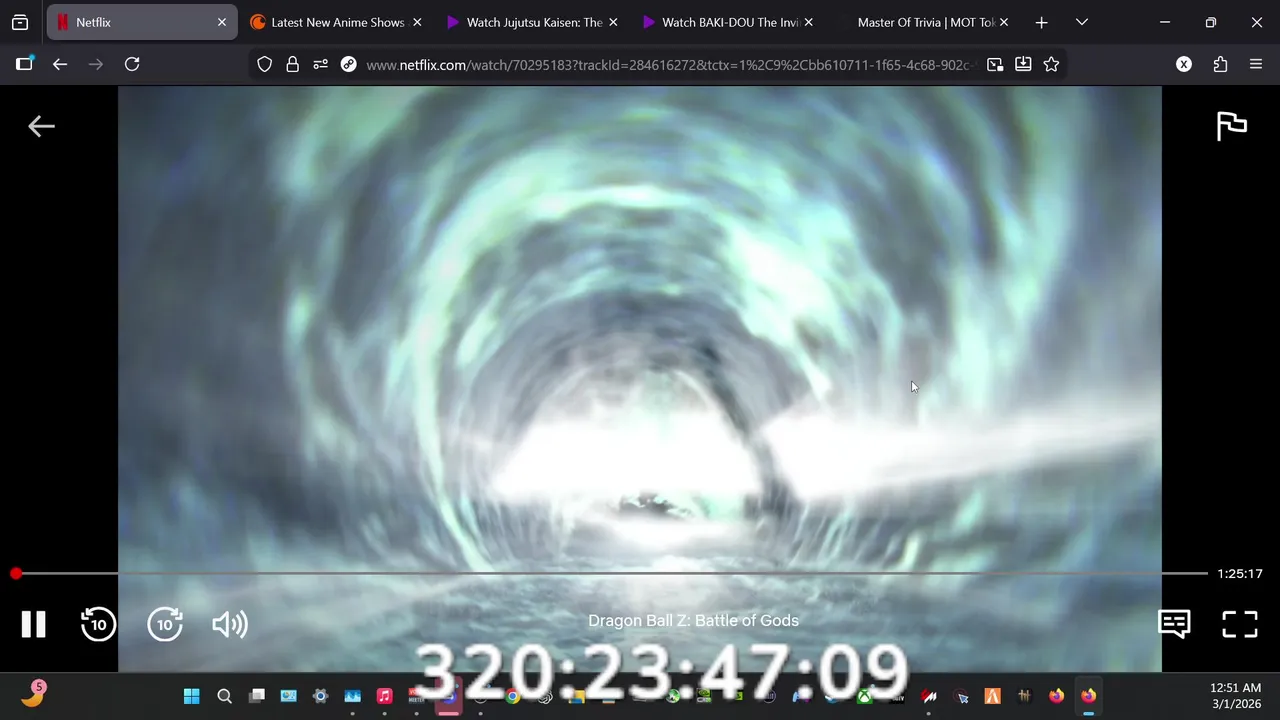Viewport: 1280px width, 720px height.
Task: Select the Netflix browser tab
Action: [142, 22]
